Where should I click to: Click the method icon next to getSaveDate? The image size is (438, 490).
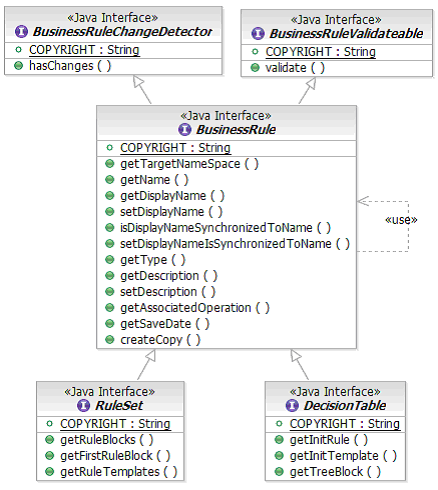(x=110, y=324)
